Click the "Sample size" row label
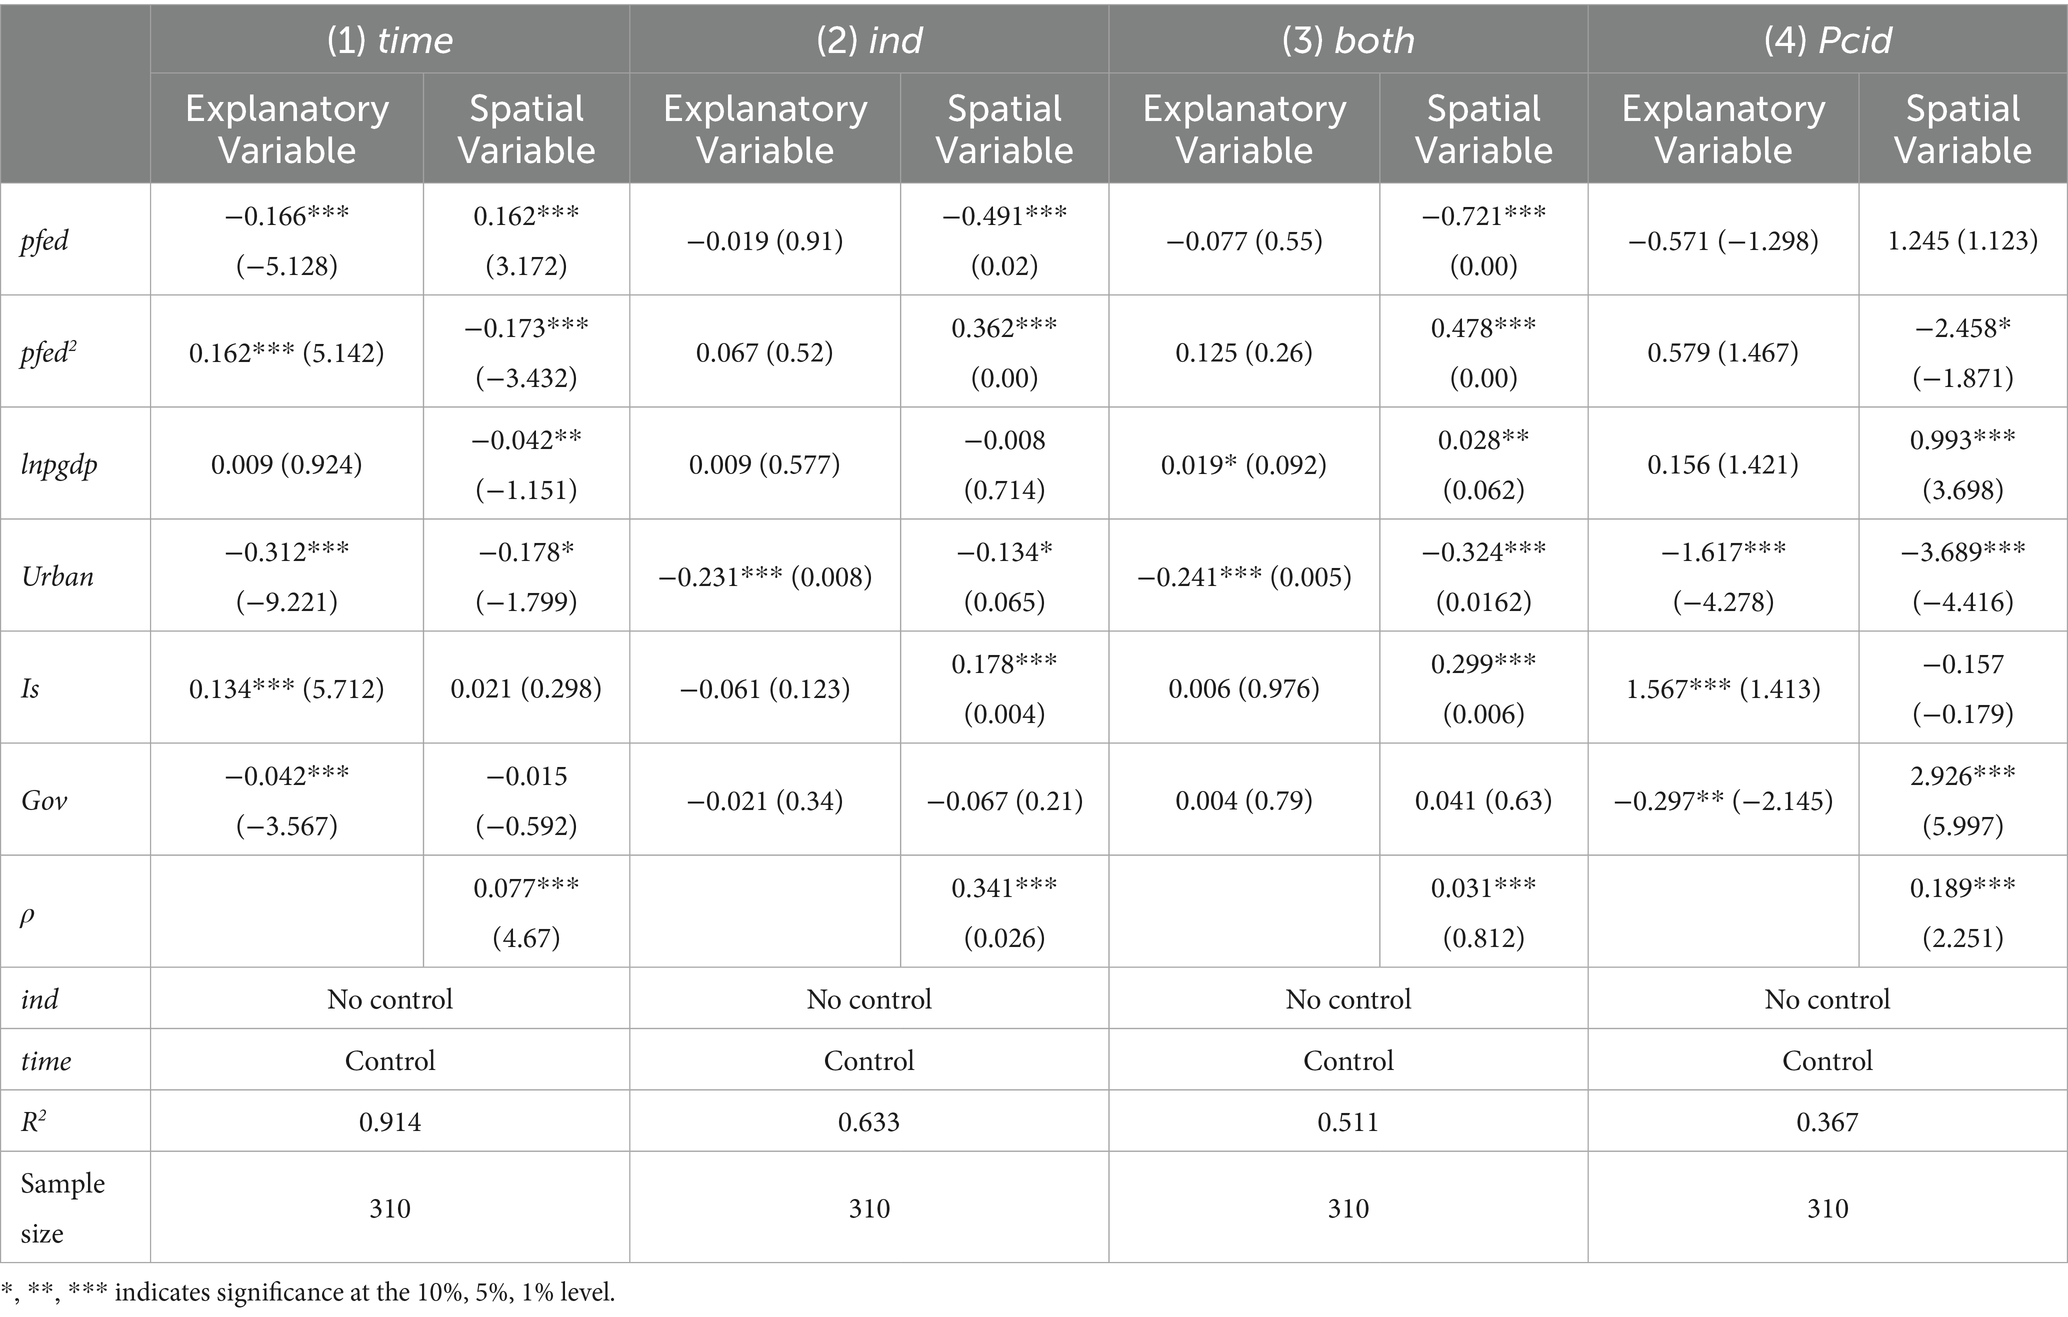This screenshot has height=1317, width=2068. (x=62, y=1208)
